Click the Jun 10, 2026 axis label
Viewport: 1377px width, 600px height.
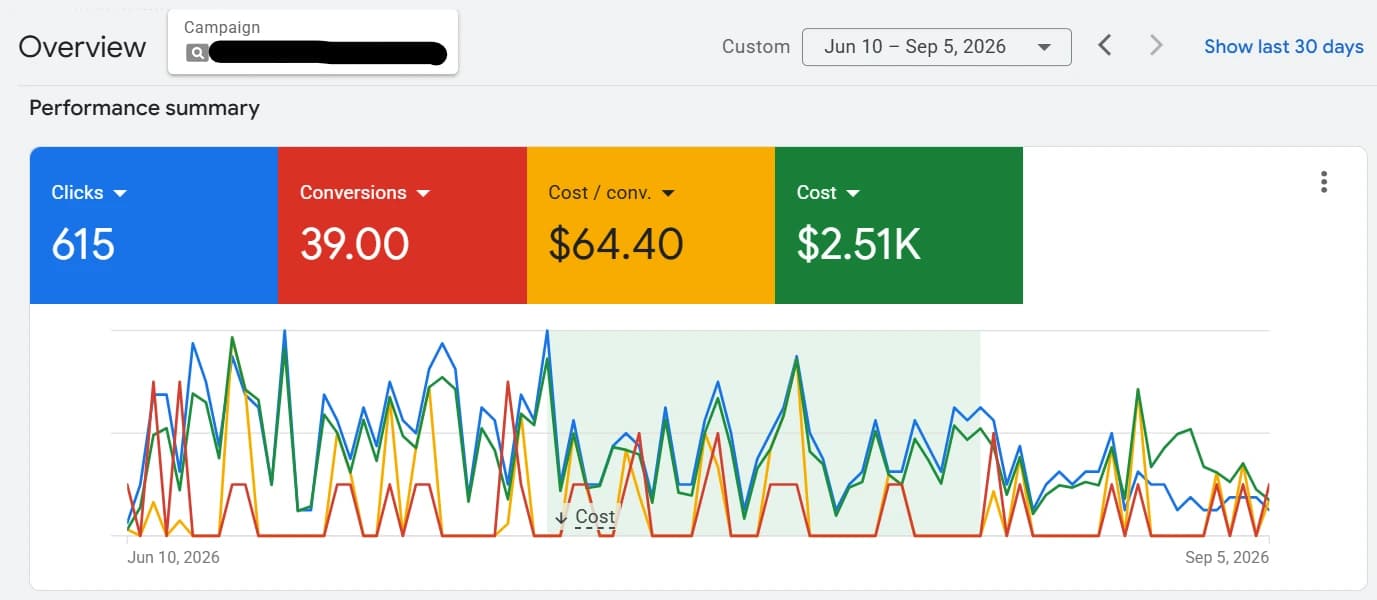click(x=173, y=557)
